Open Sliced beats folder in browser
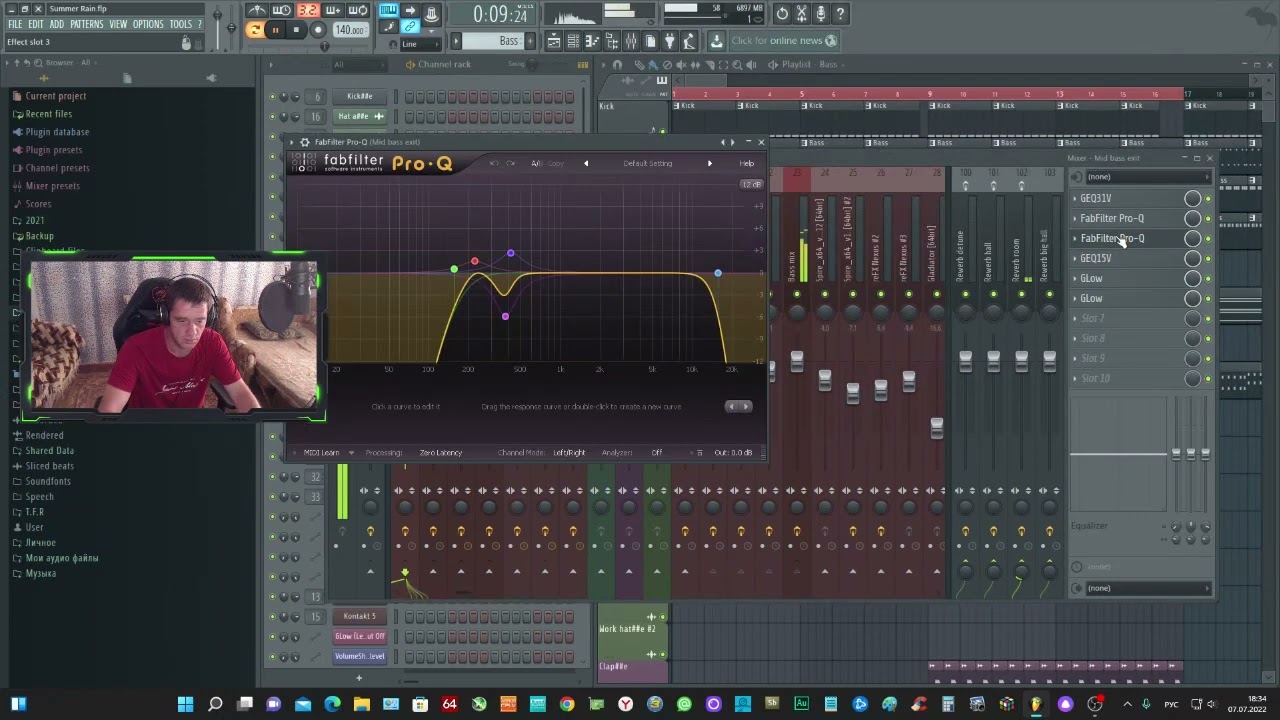Image resolution: width=1280 pixels, height=720 pixels. point(49,466)
